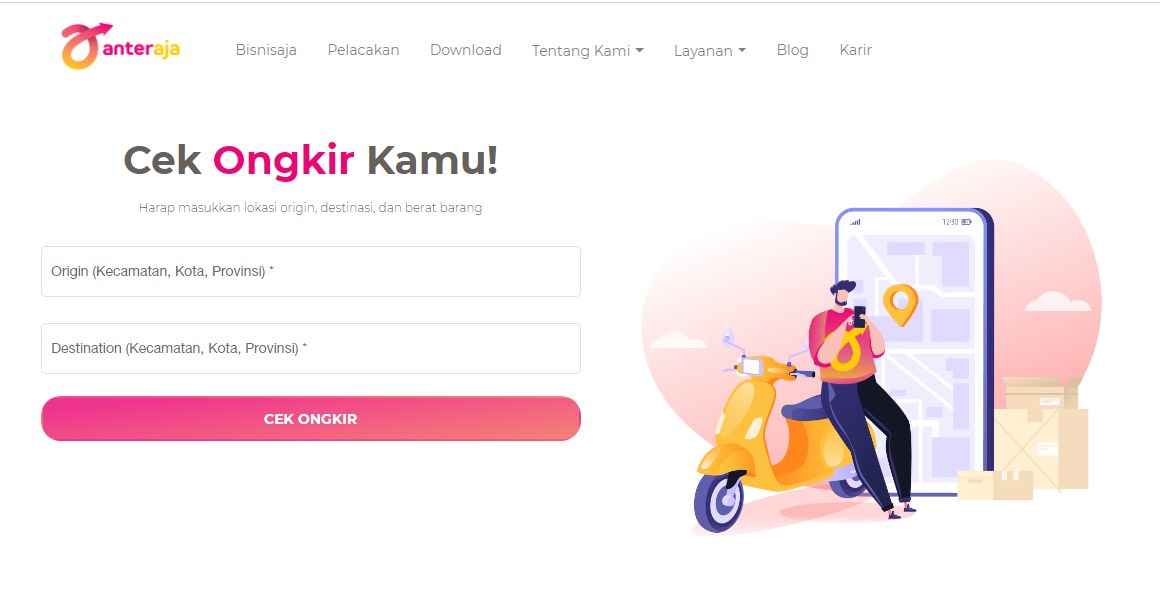Go to Pelacakan tracking page
Screen dimensions: 1160x589
[363, 50]
